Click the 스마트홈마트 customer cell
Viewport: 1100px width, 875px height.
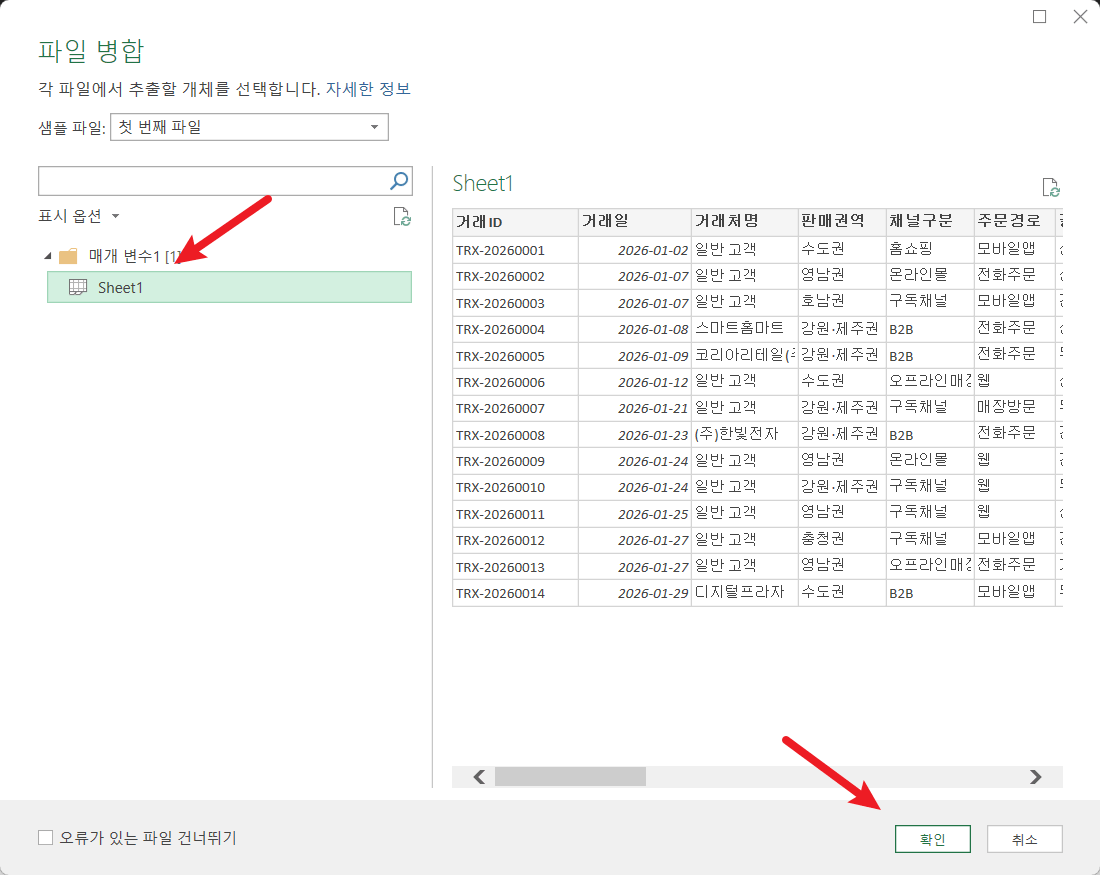745,329
